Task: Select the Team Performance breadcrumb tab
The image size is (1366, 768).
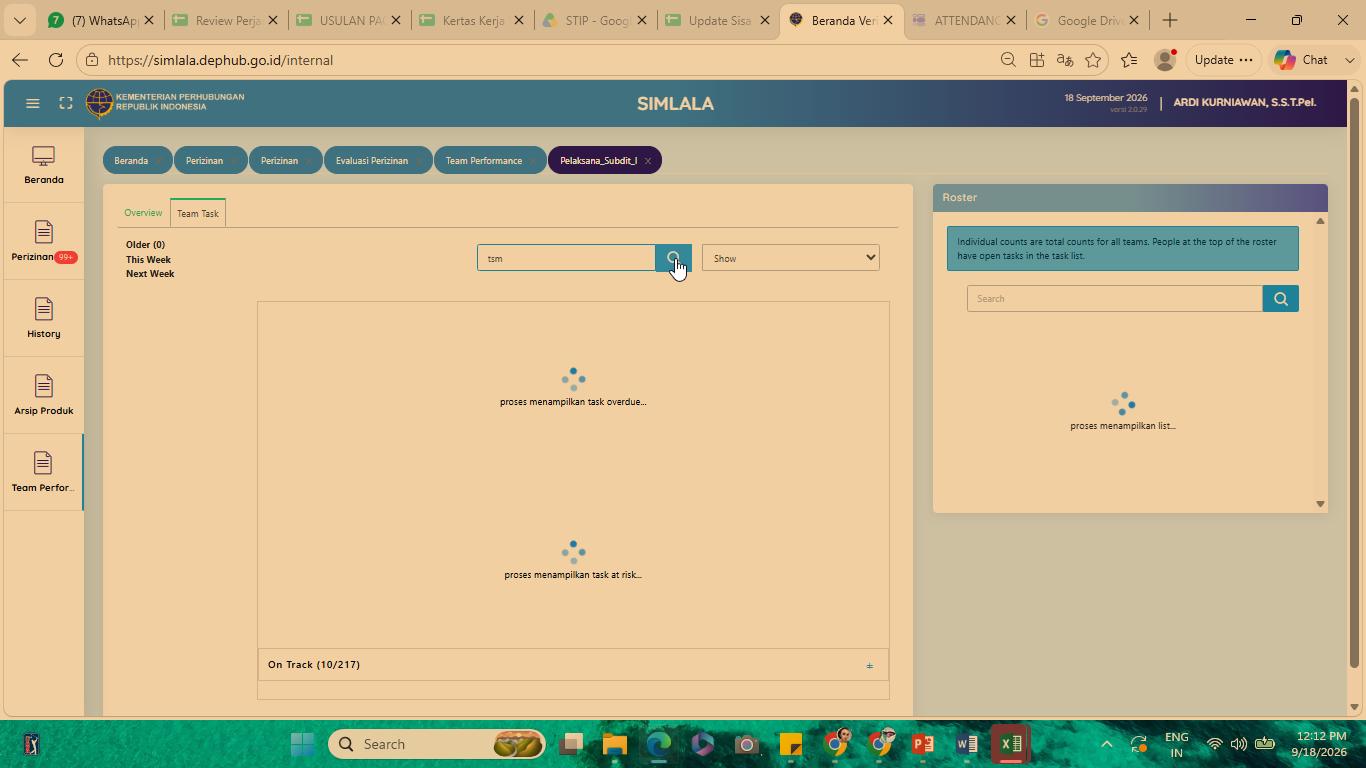Action: coord(484,160)
